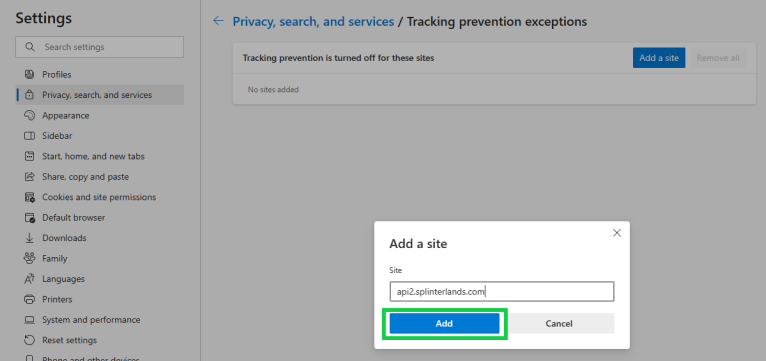Follow the Privacy, search, and services breadcrumb
The width and height of the screenshot is (766, 361).
[x=313, y=21]
